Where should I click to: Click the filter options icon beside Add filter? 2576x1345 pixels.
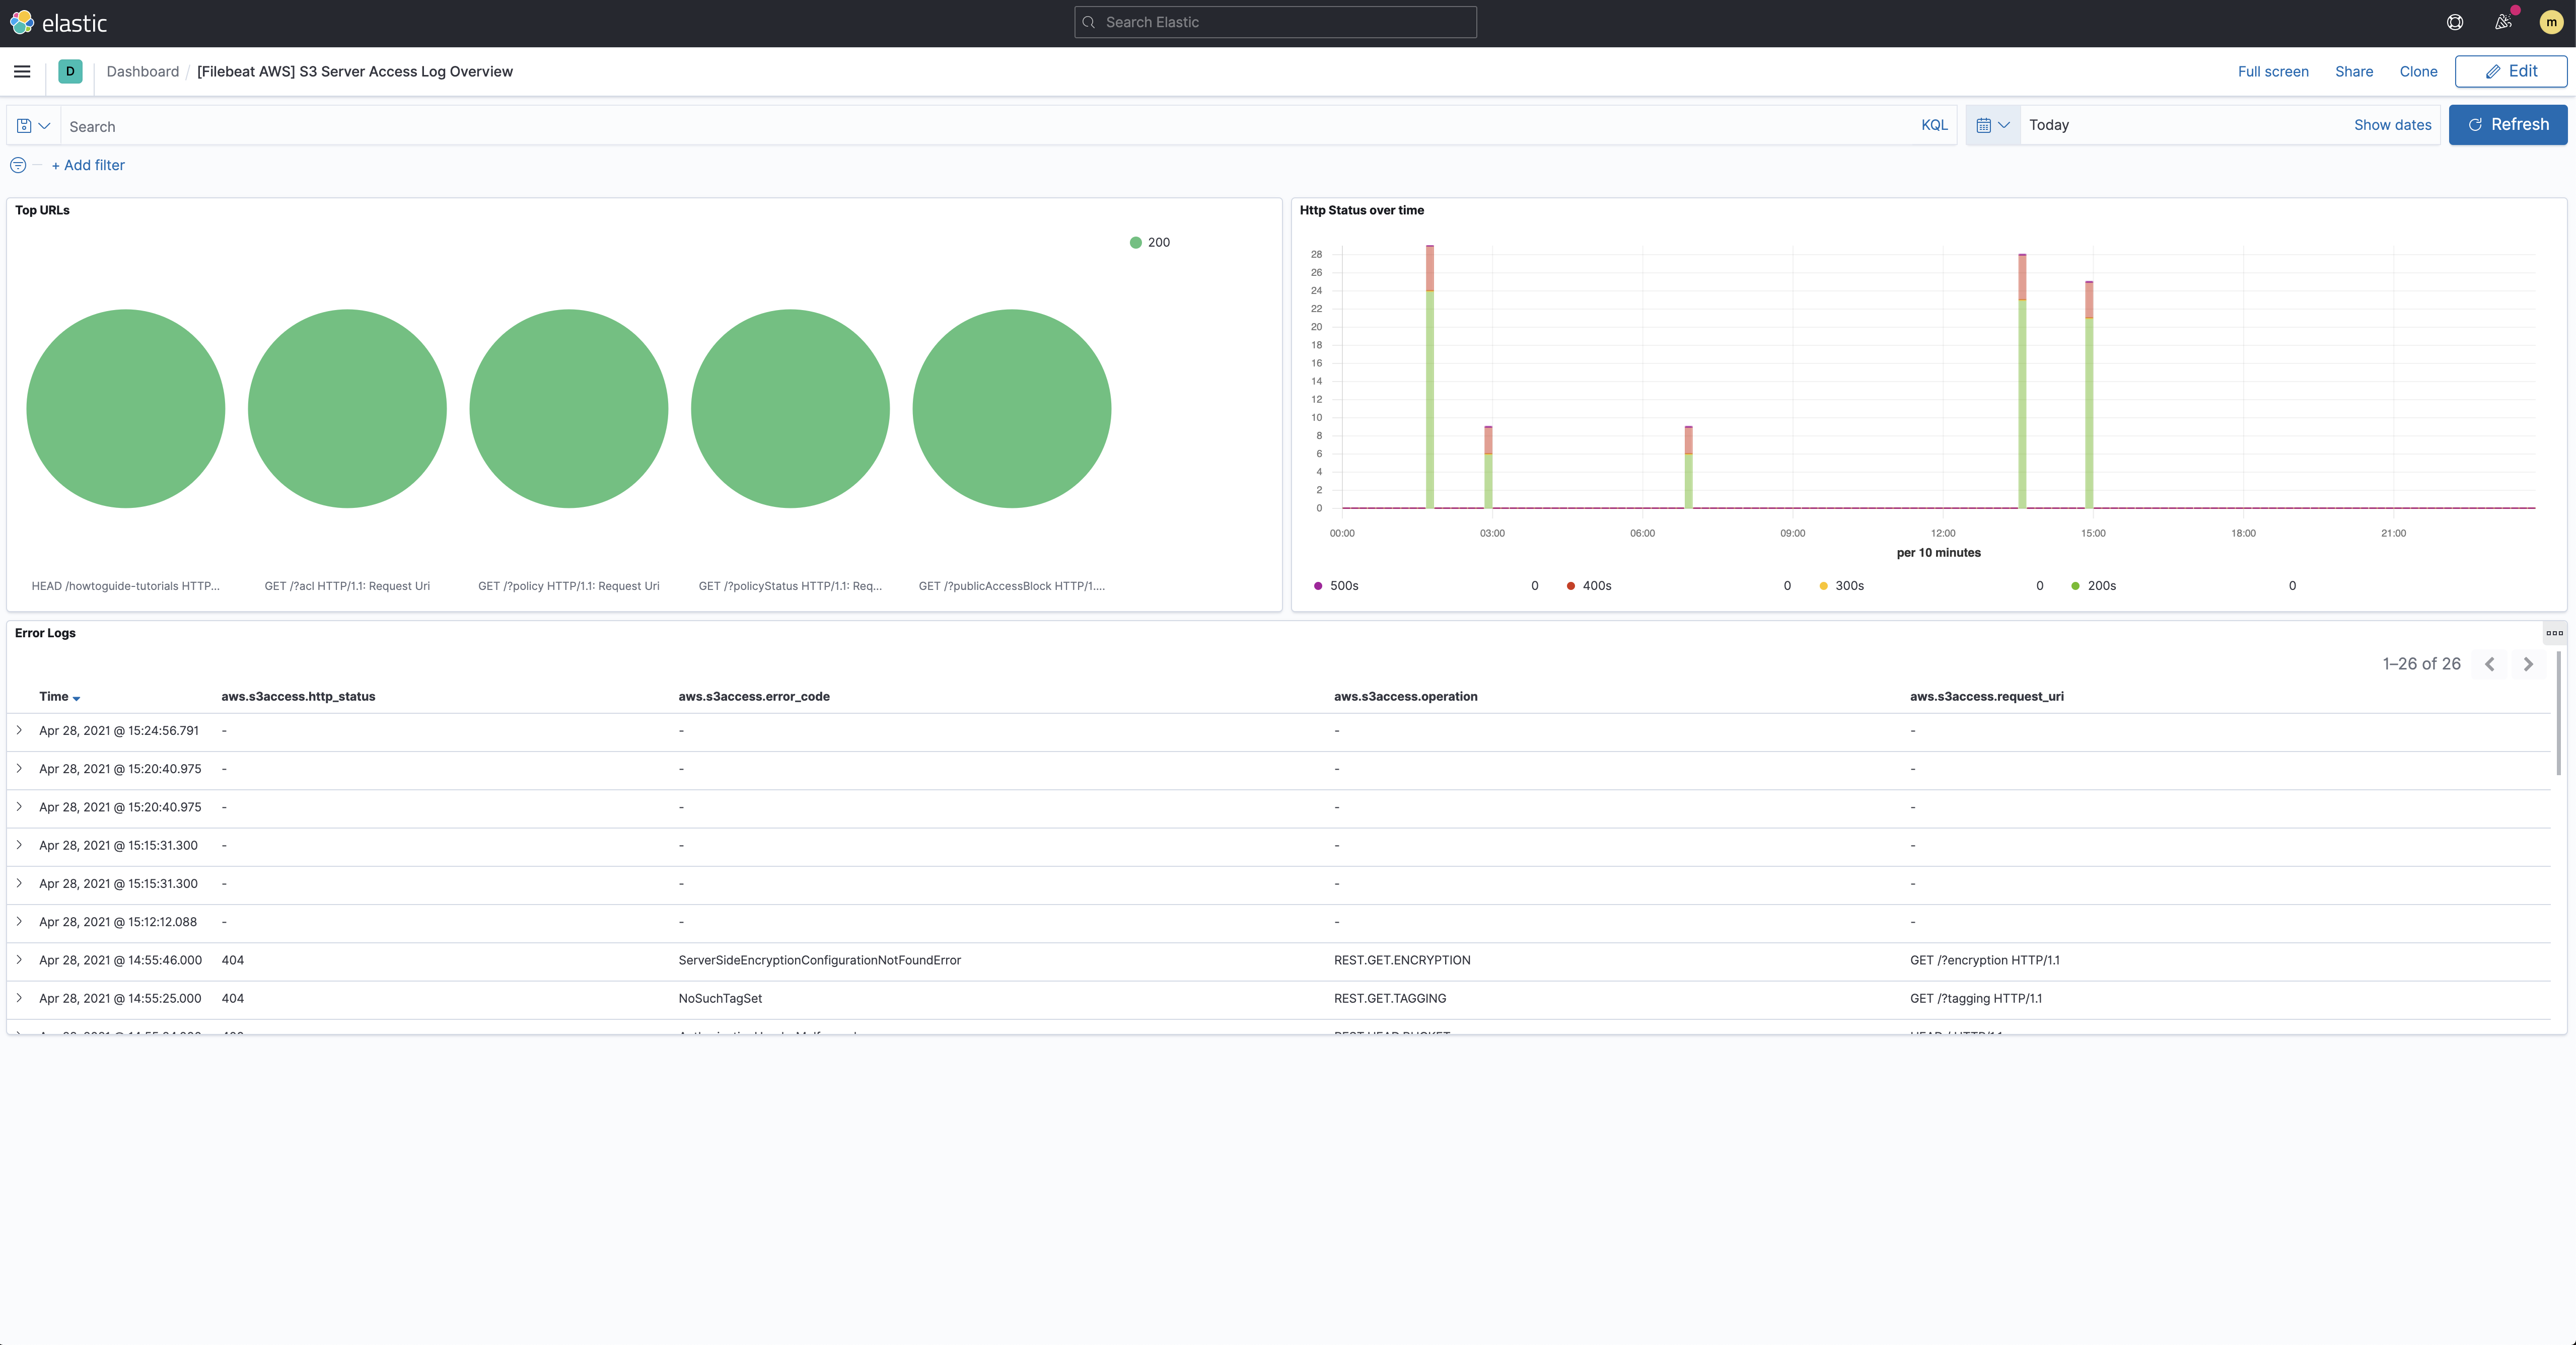(x=17, y=165)
